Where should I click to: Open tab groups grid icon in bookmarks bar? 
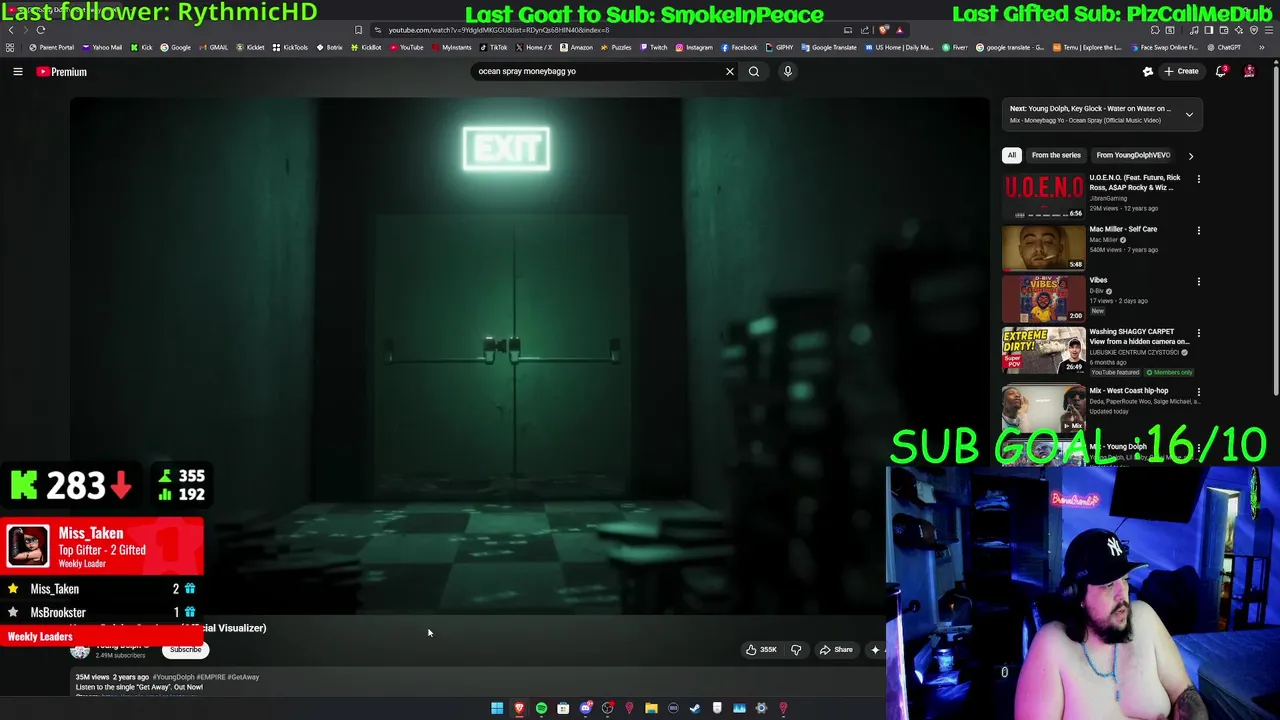pos(10,47)
